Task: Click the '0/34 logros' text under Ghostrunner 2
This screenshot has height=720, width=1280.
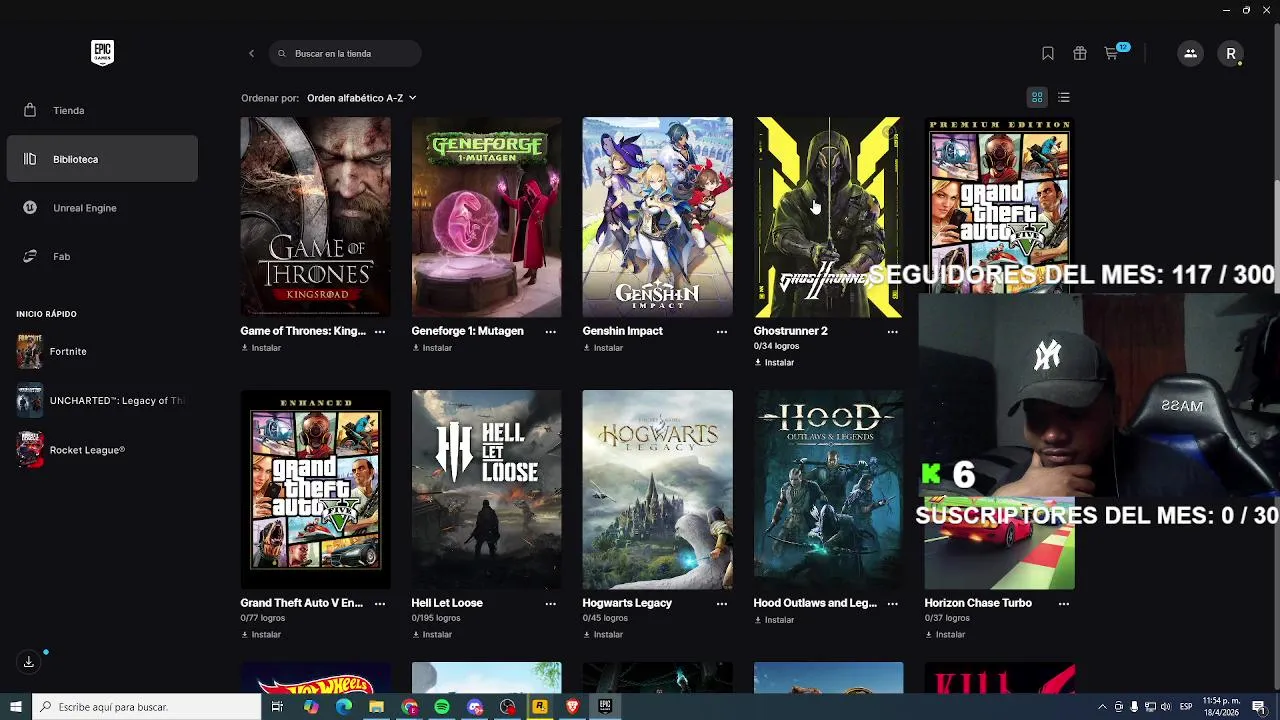Action: (776, 346)
